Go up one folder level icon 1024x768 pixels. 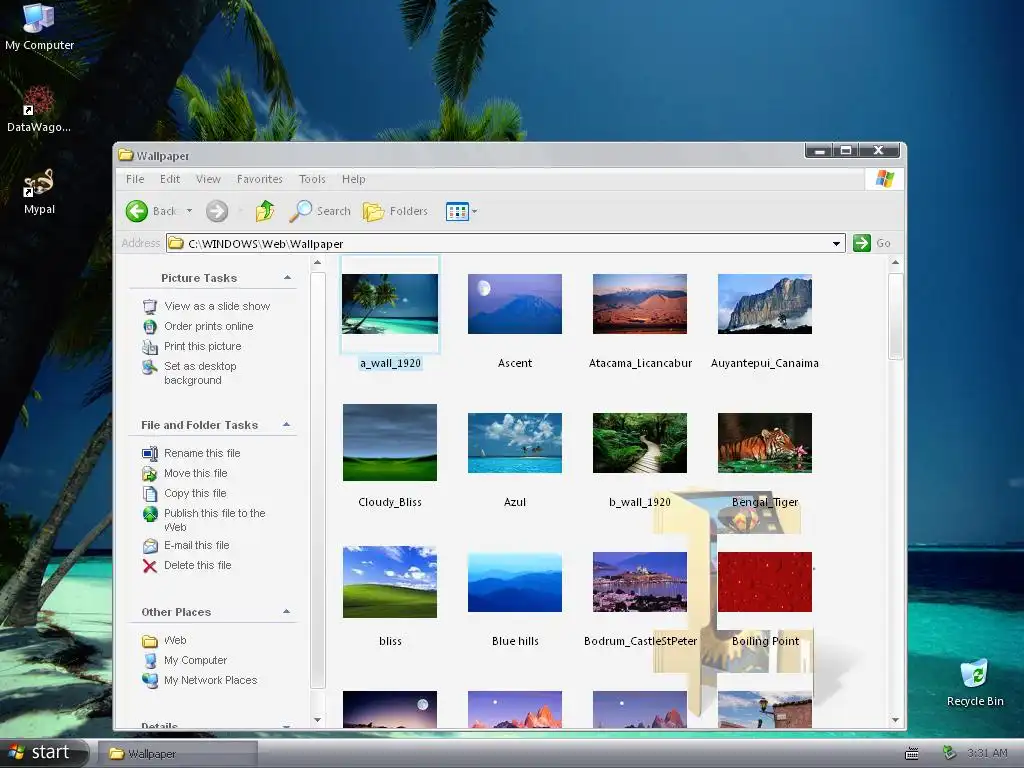pyautogui.click(x=264, y=211)
